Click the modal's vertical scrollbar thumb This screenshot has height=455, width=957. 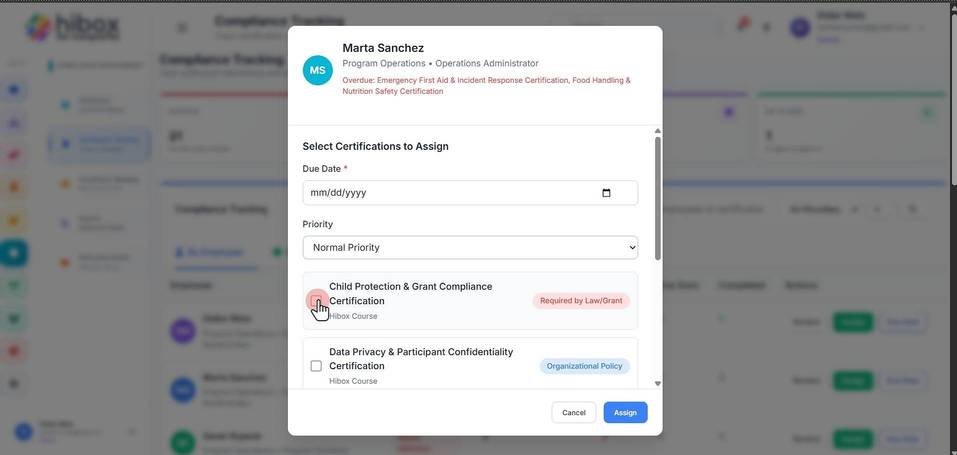(657, 198)
